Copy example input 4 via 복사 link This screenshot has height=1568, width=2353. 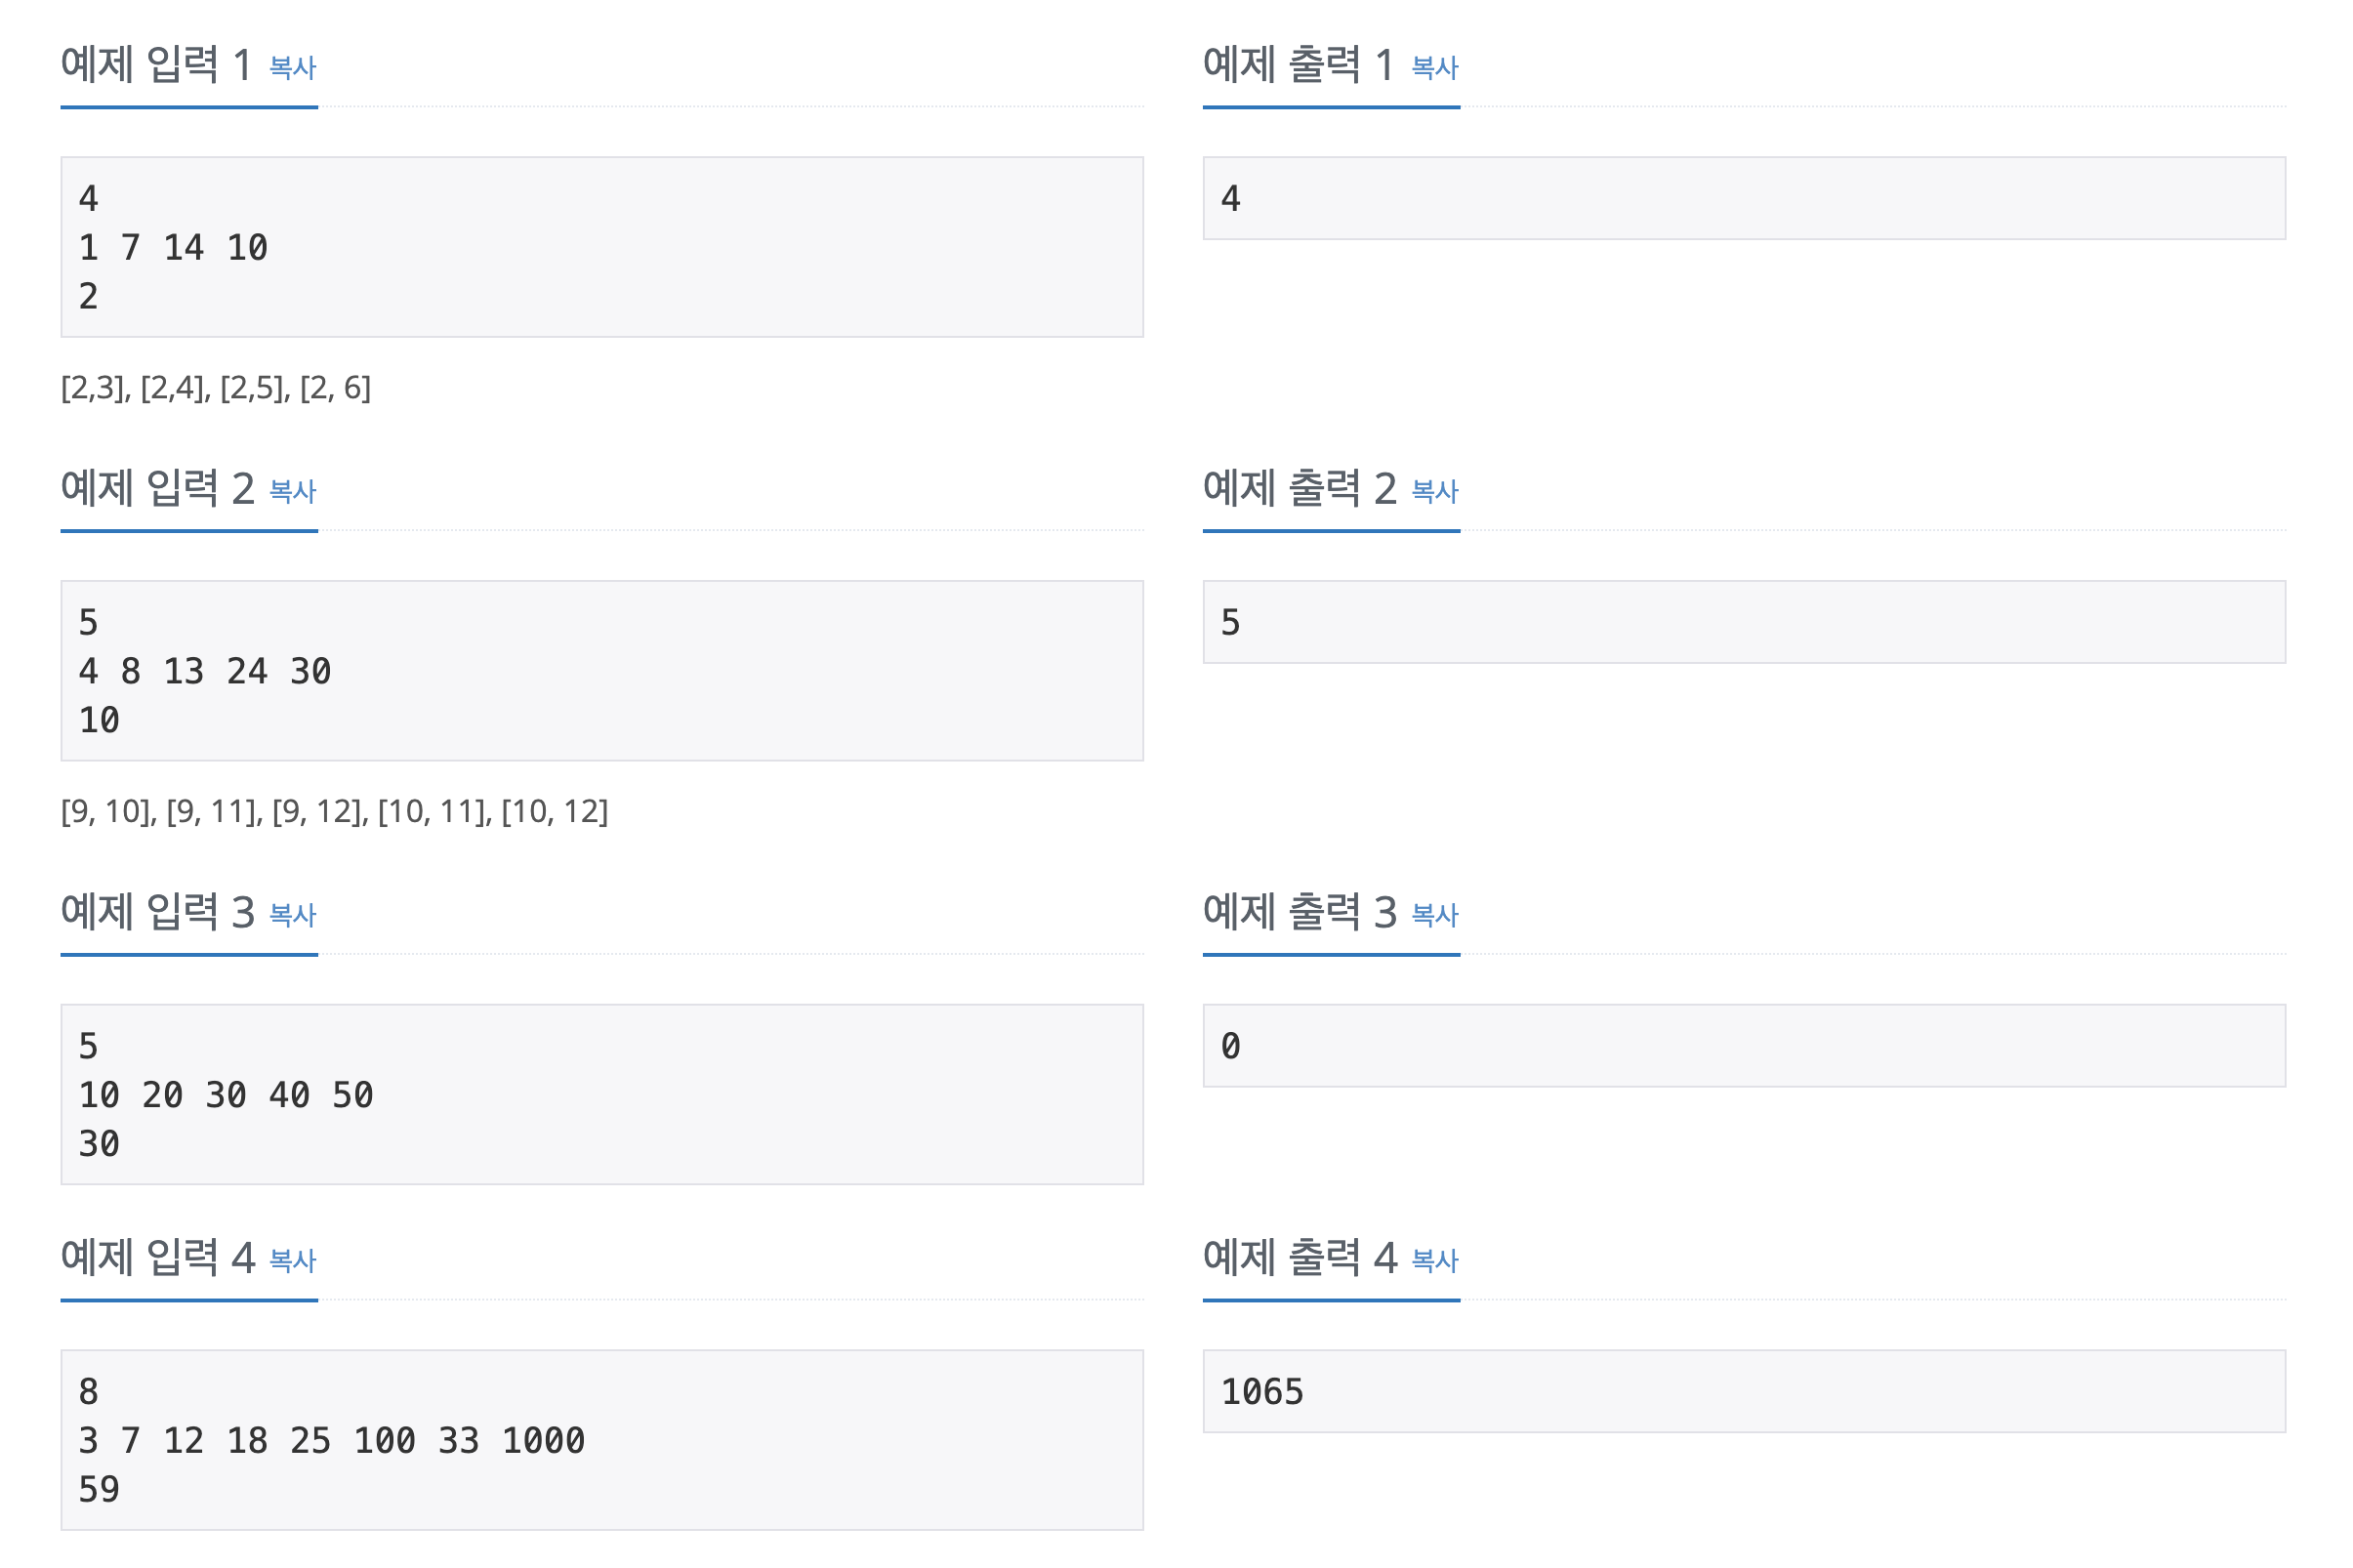pos(293,1261)
